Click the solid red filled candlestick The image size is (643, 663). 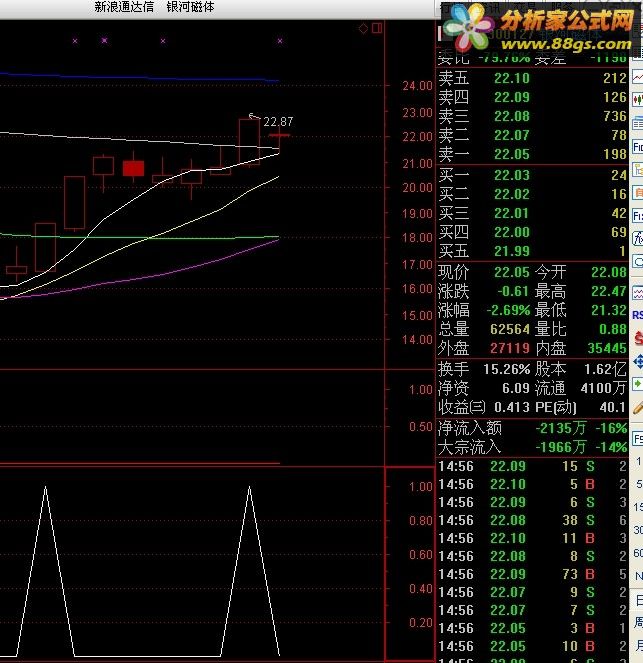pos(134,168)
